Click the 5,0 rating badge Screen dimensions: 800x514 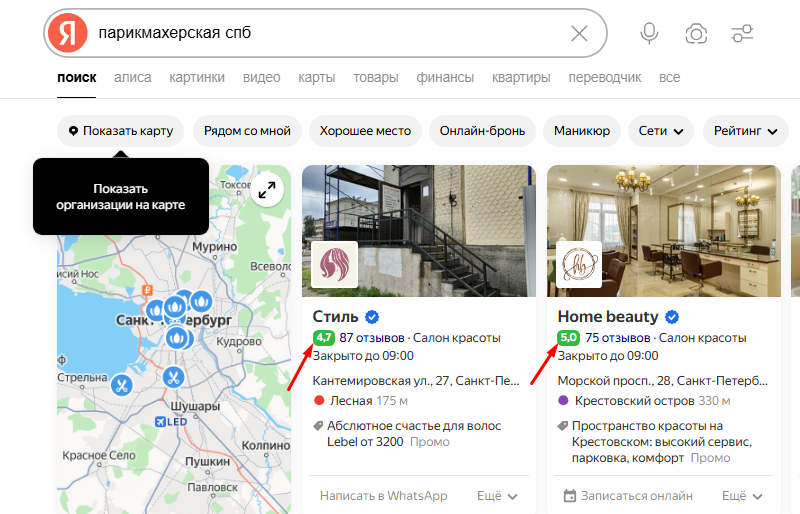(x=568, y=338)
